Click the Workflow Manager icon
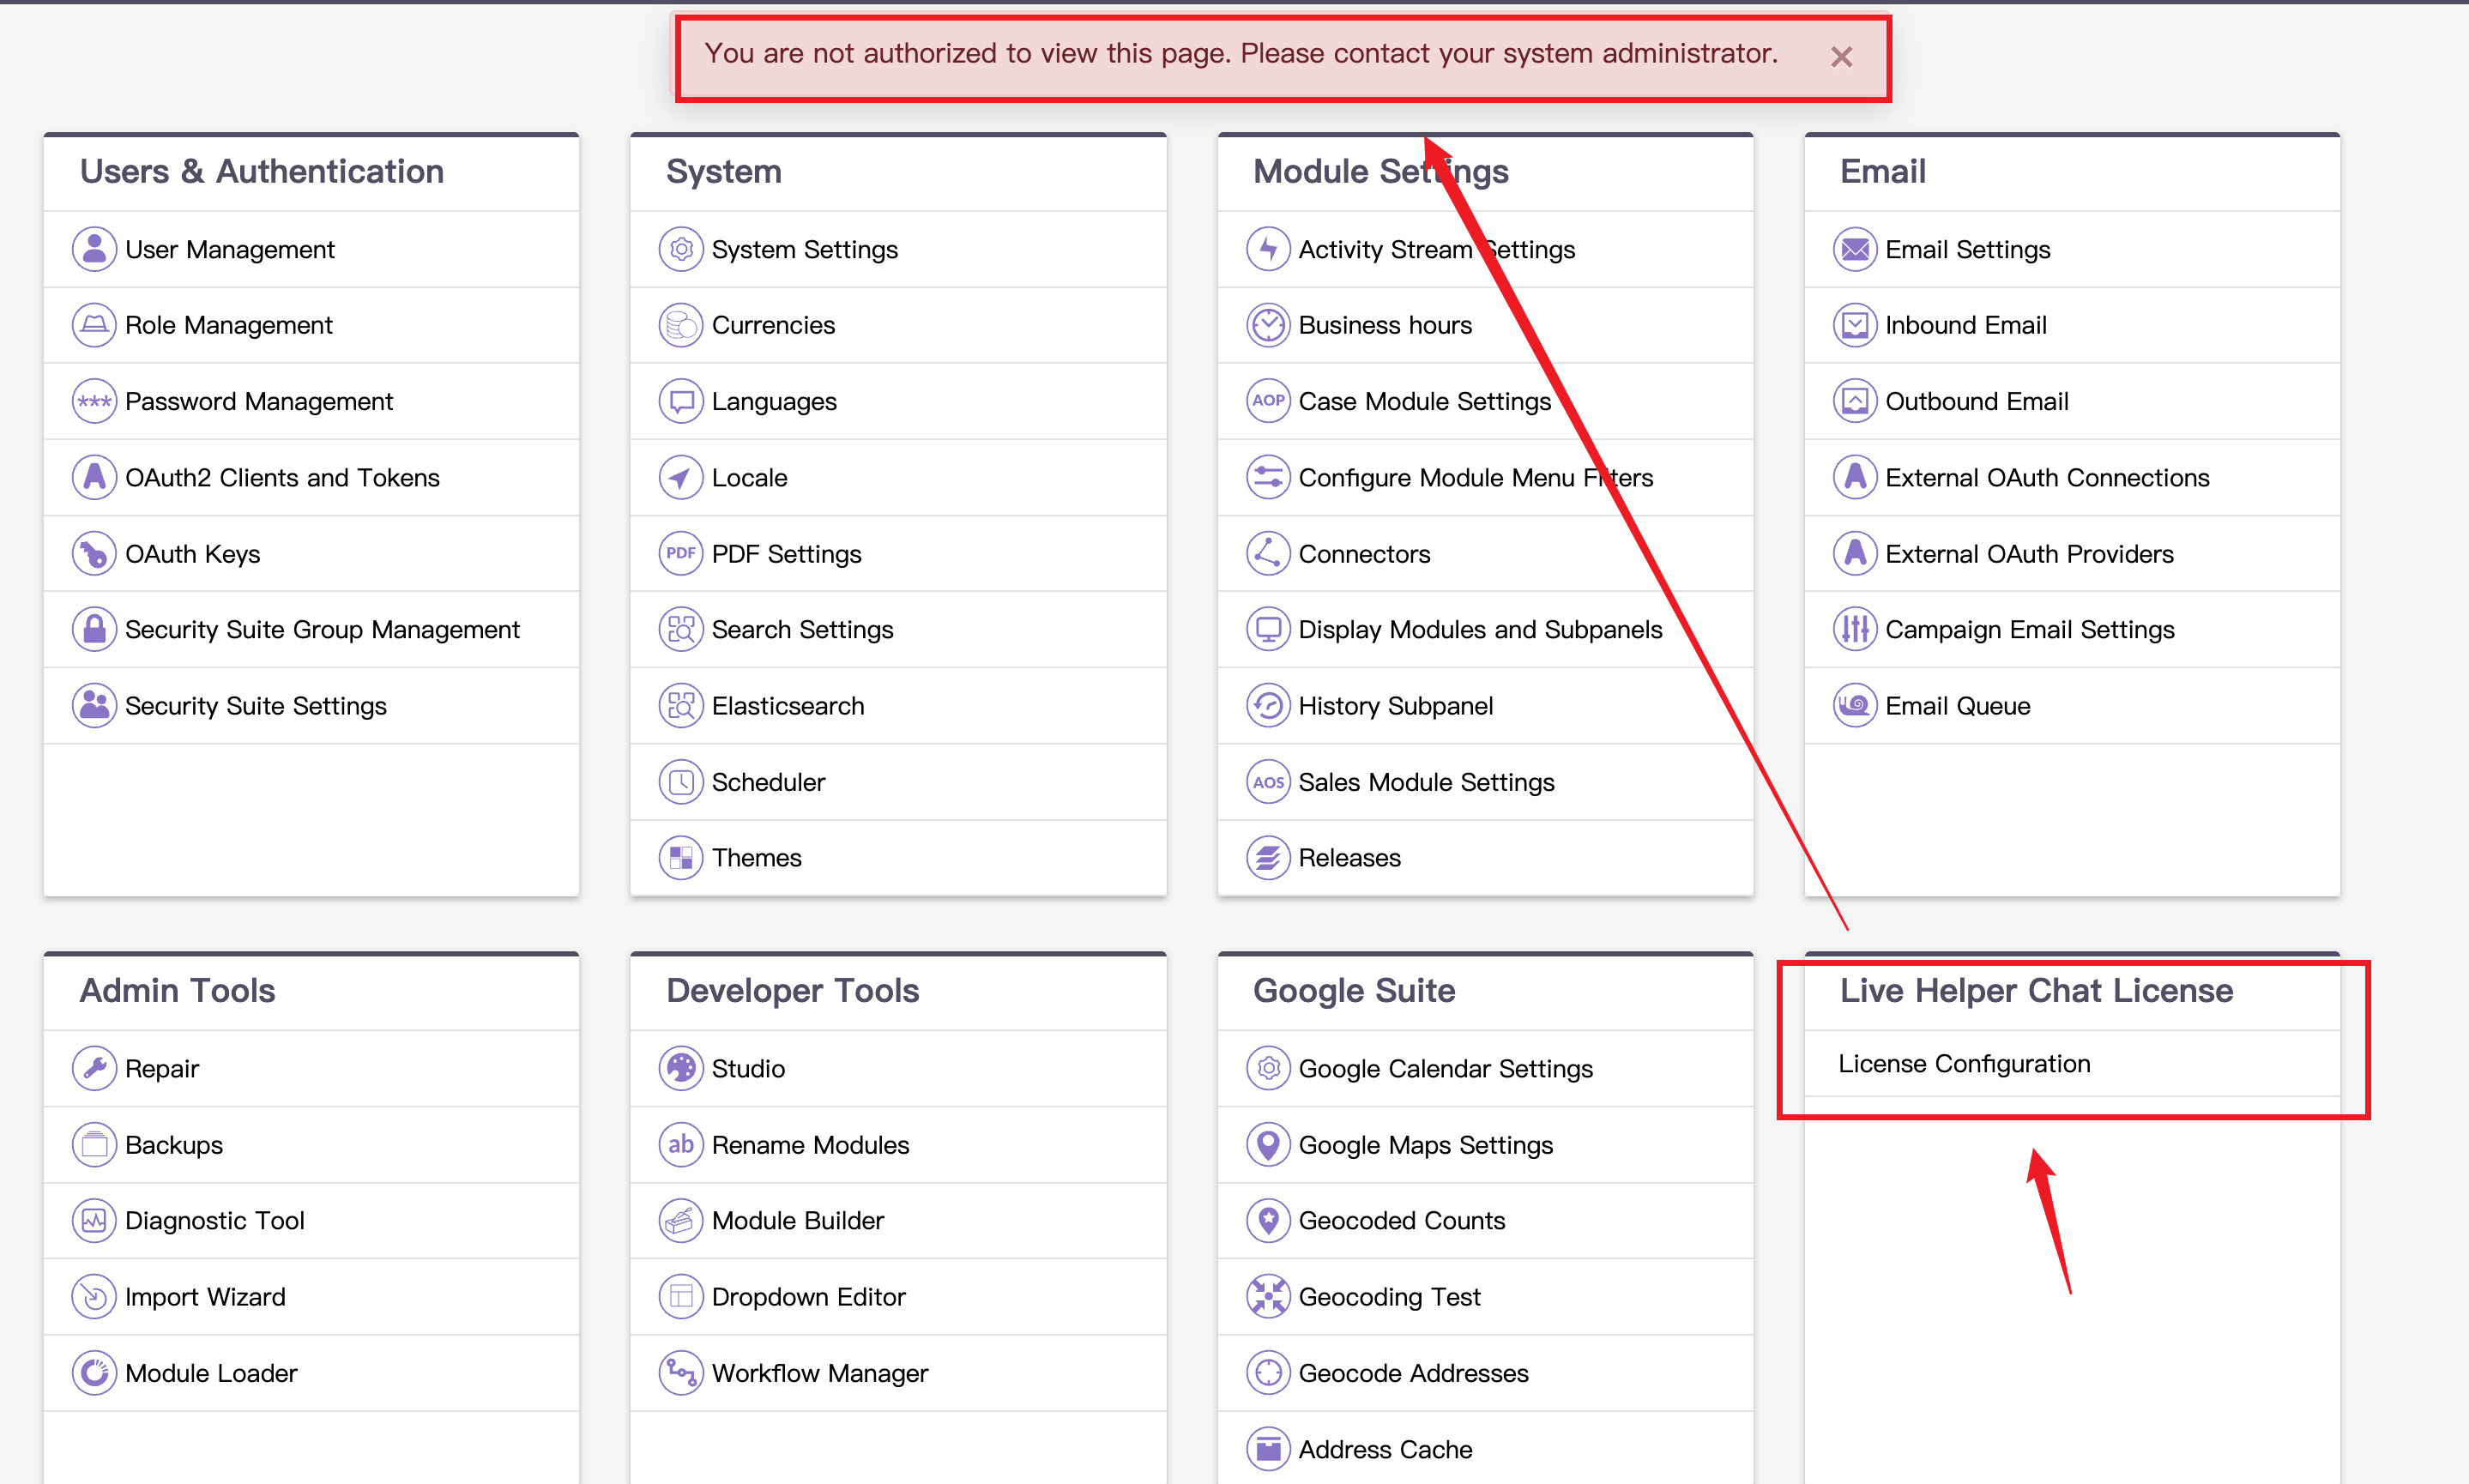The image size is (2469, 1484). [681, 1372]
